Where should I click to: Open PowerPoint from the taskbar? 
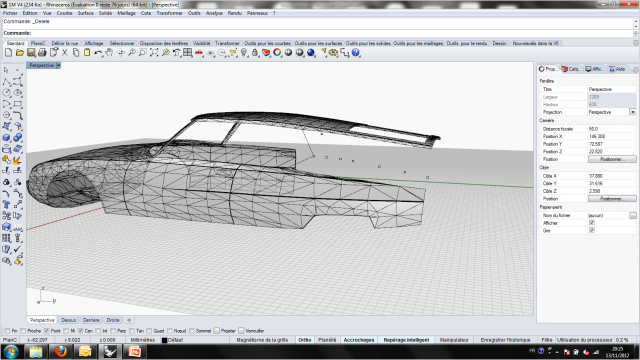tap(134, 351)
